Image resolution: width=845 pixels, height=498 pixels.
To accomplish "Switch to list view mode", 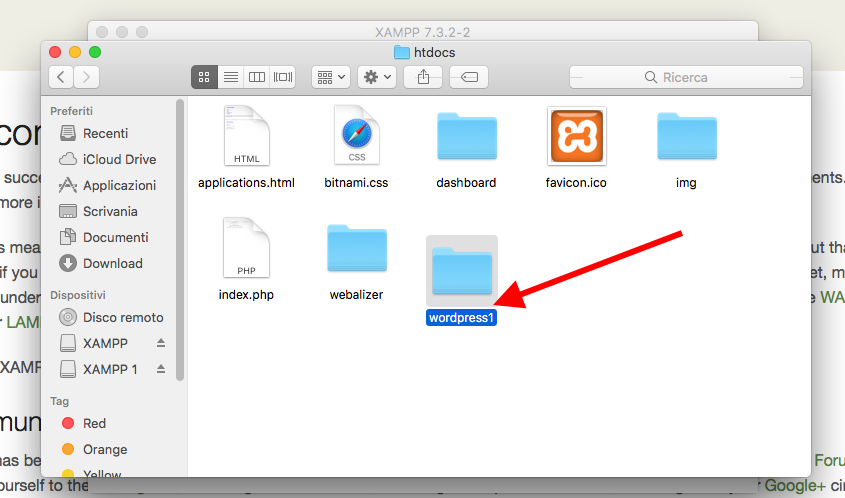I will click(x=231, y=77).
